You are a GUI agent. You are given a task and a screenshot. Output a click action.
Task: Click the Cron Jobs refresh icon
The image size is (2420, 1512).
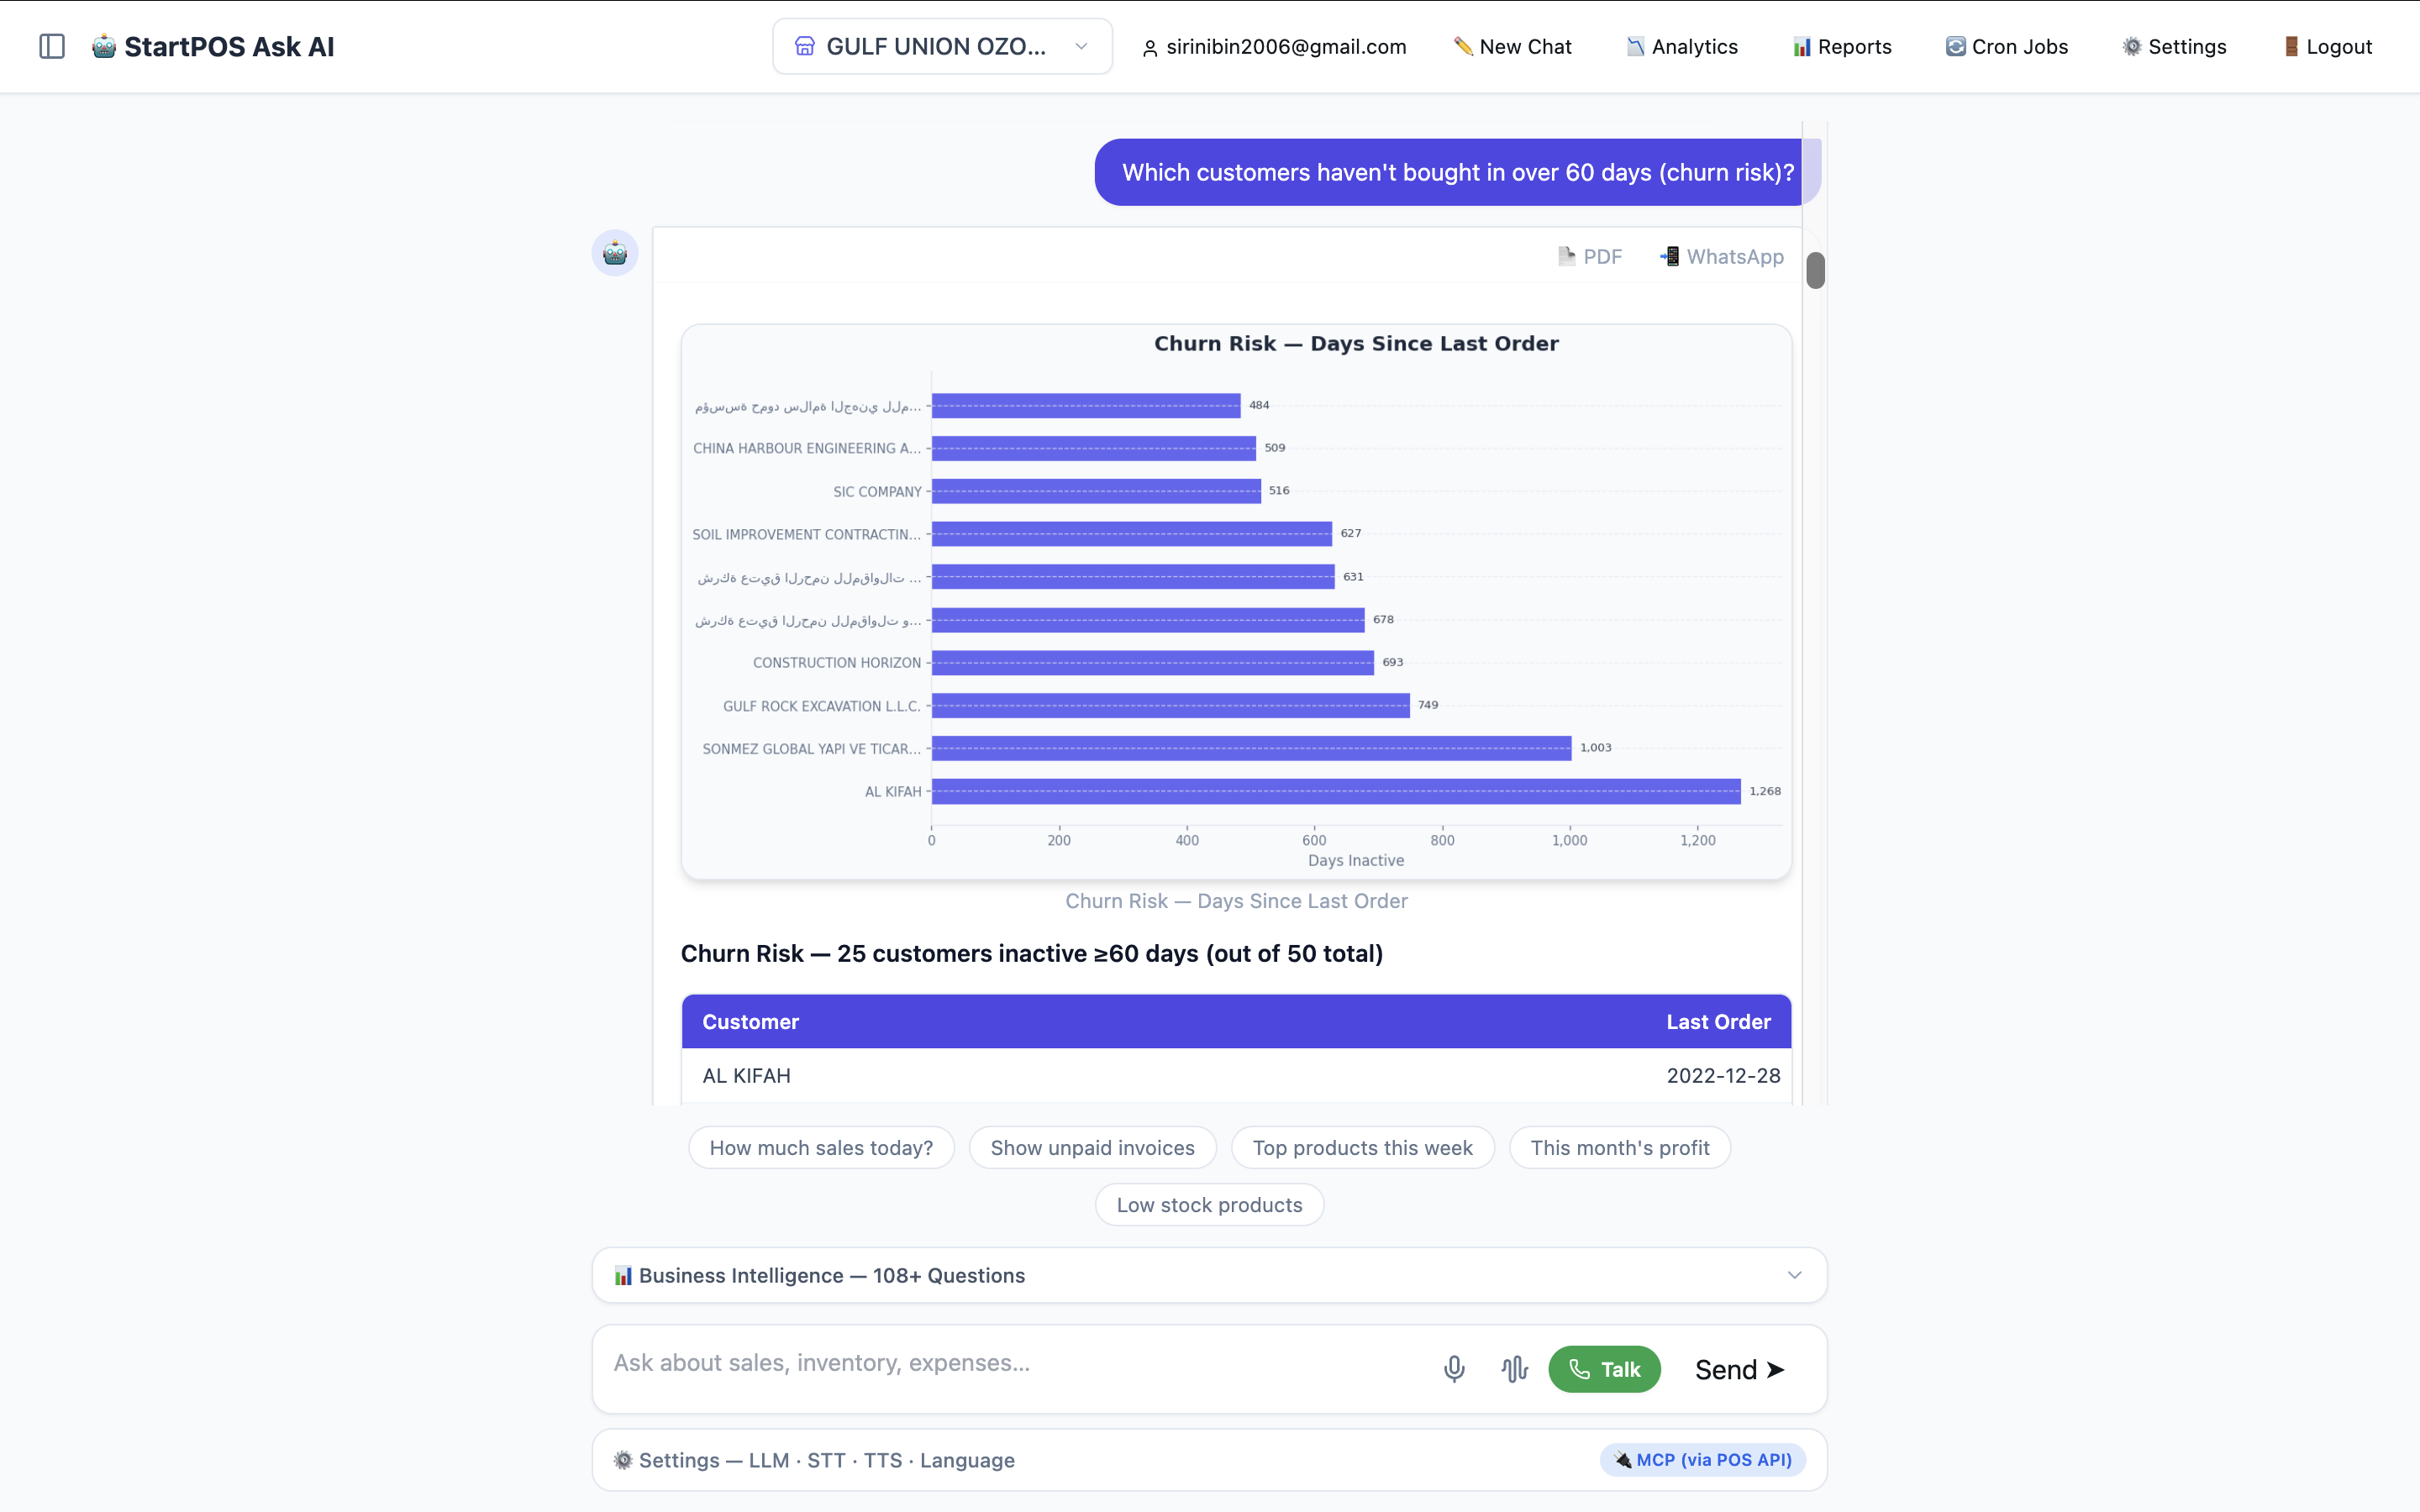pyautogui.click(x=1955, y=46)
